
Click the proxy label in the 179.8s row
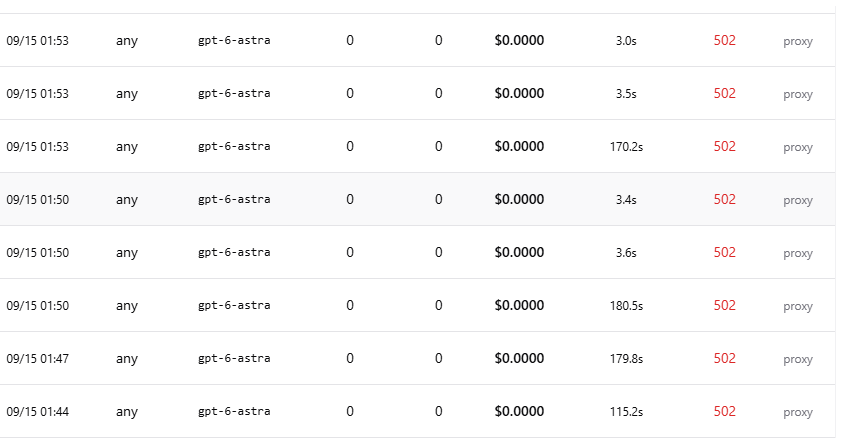tap(798, 359)
